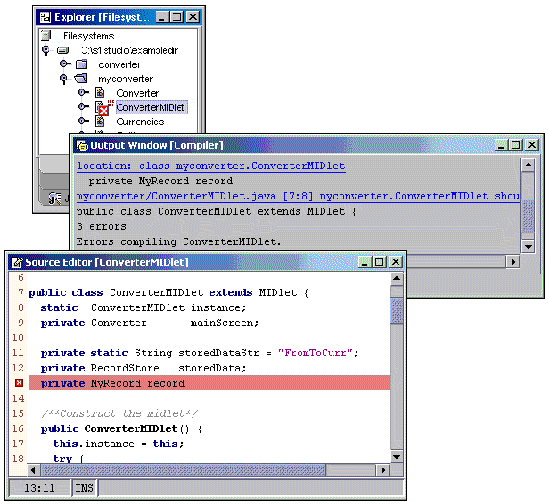549x504 pixels.
Task: Maximize the Source Editor window
Action: [379, 262]
